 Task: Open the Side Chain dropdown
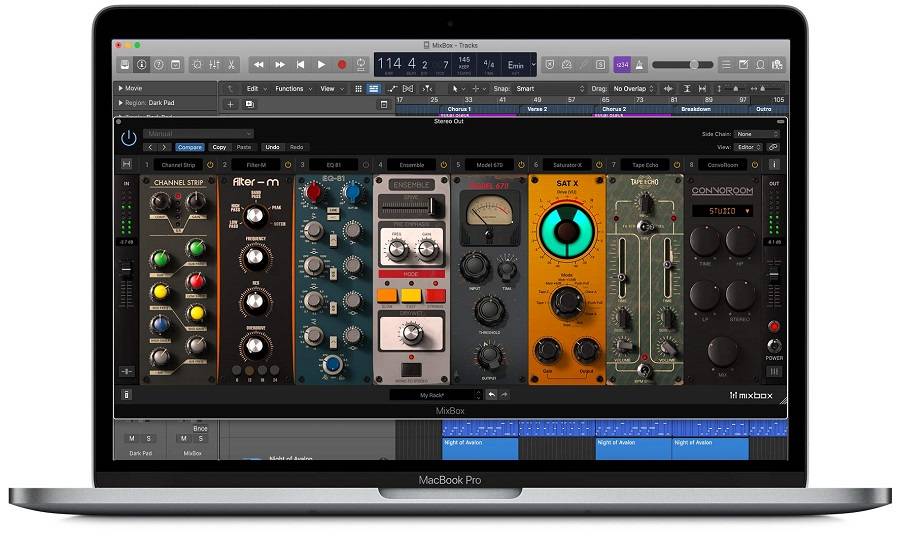tap(756, 134)
